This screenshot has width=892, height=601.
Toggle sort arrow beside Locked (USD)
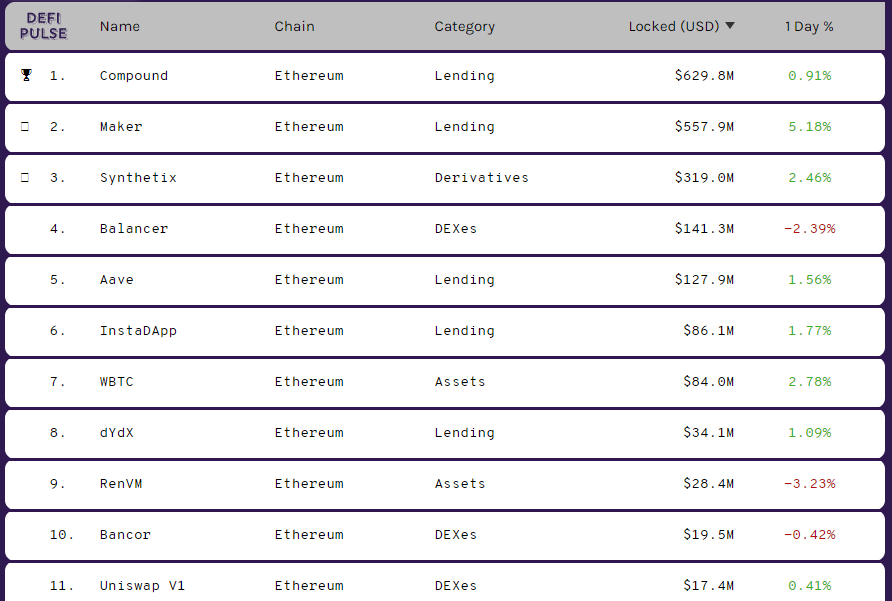pyautogui.click(x=730, y=26)
